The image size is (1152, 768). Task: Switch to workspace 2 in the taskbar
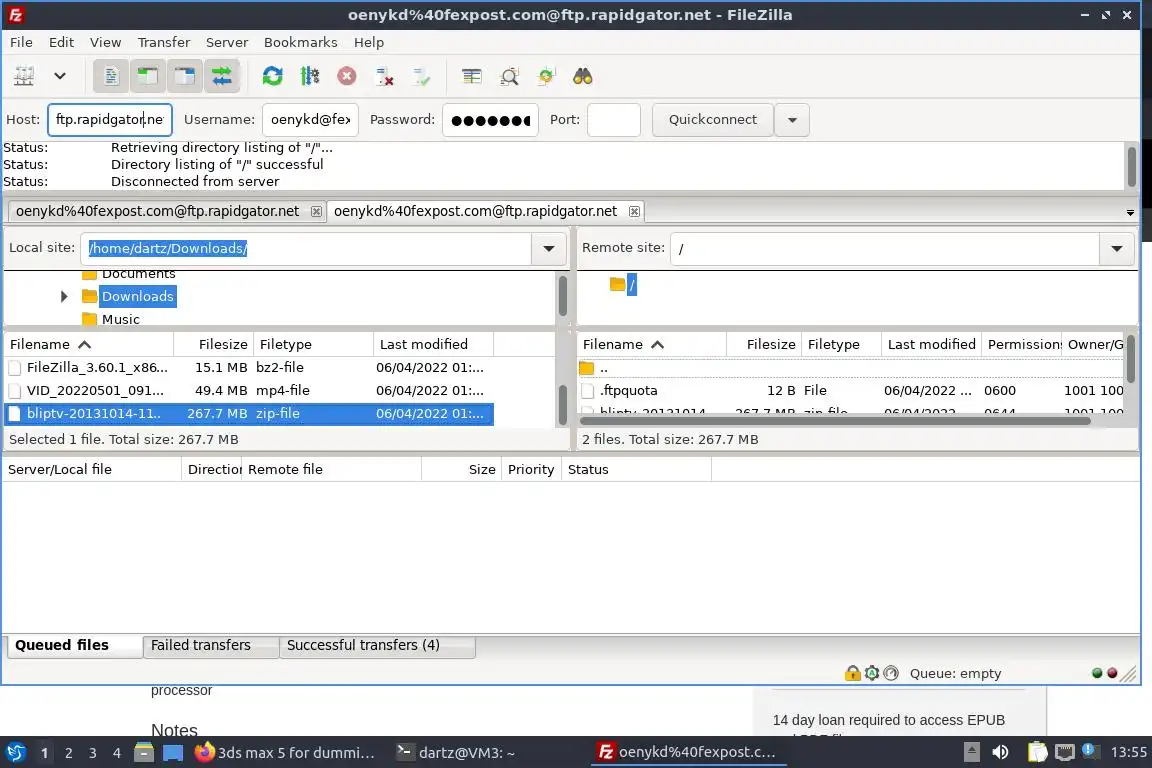click(x=68, y=753)
